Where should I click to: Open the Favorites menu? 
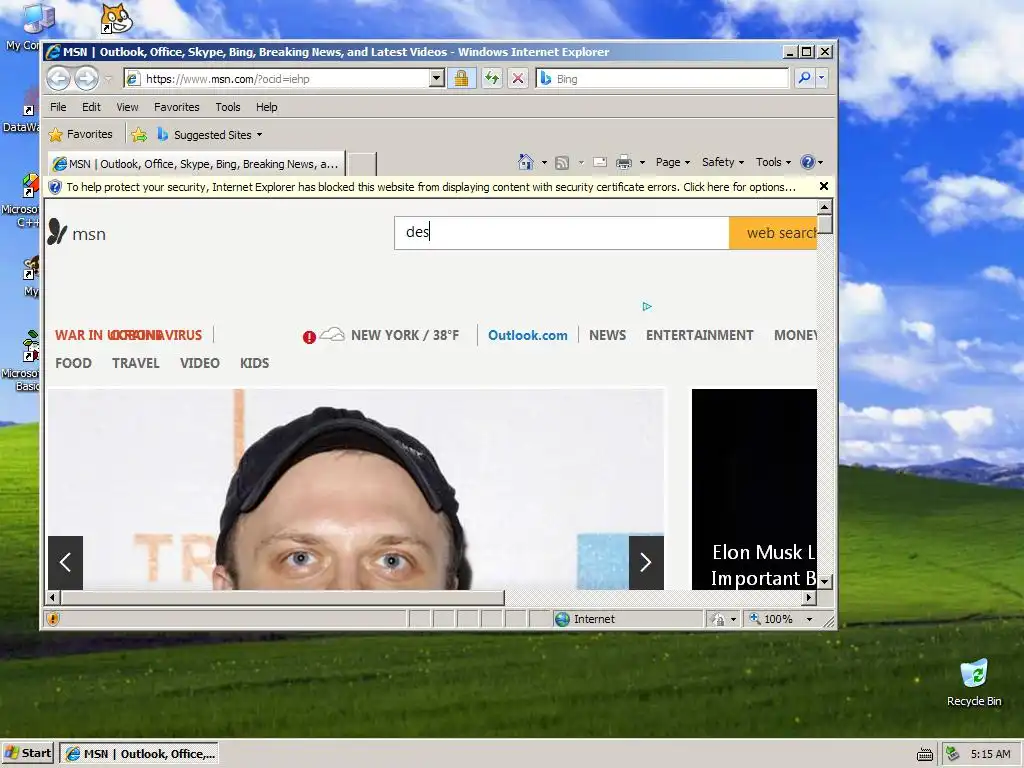pos(176,107)
